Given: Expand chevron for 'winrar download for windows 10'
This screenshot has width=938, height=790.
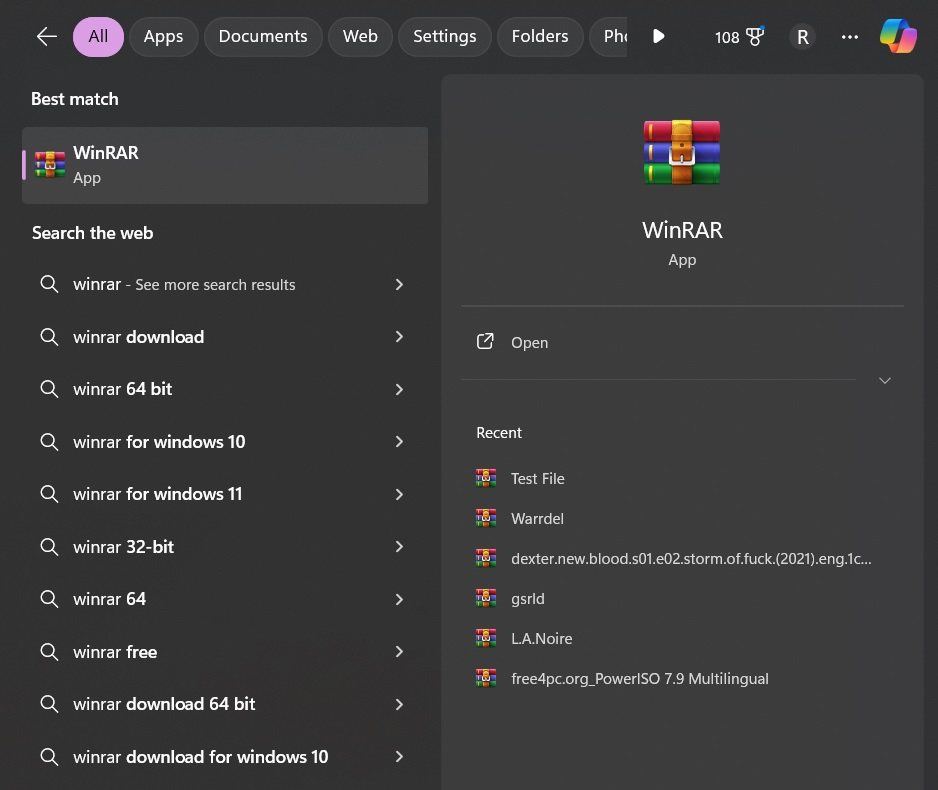Looking at the screenshot, I should coord(399,757).
